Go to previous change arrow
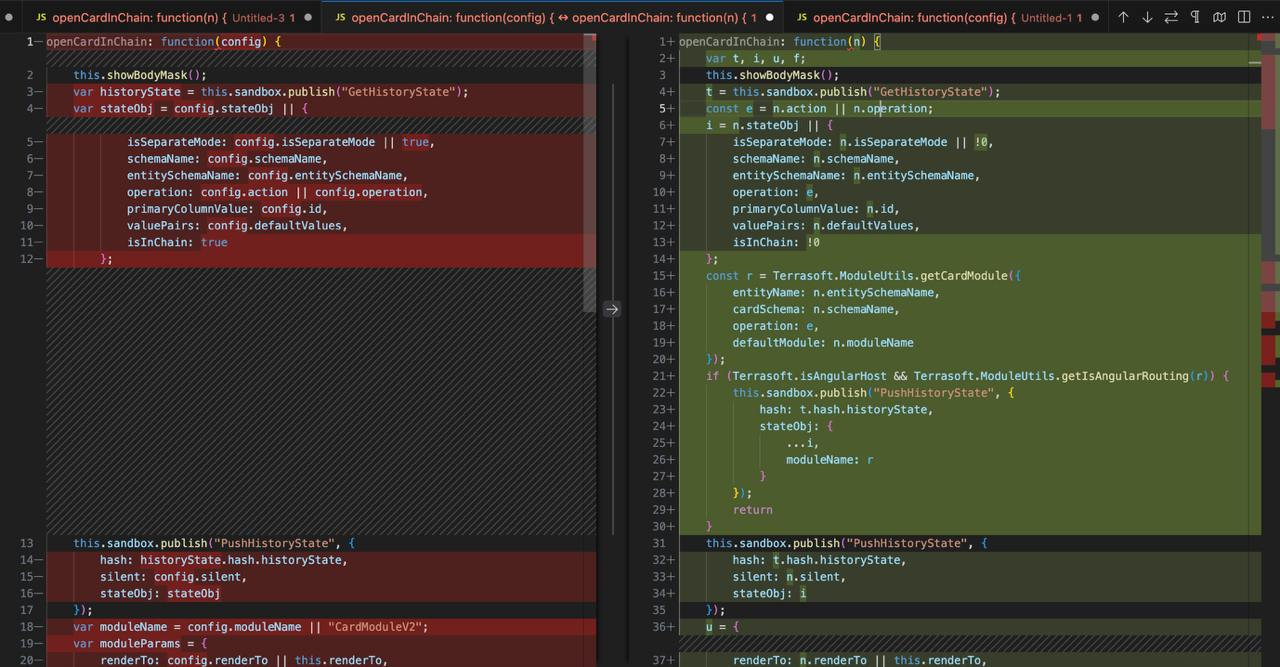Screen dimensions: 1280x667 coord(1123,17)
